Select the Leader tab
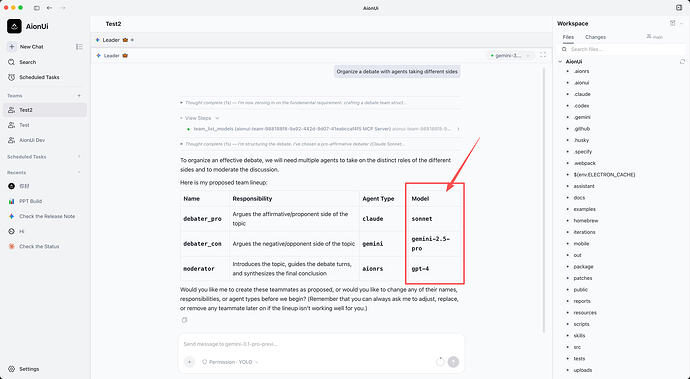The height and width of the screenshot is (379, 690). tap(111, 40)
